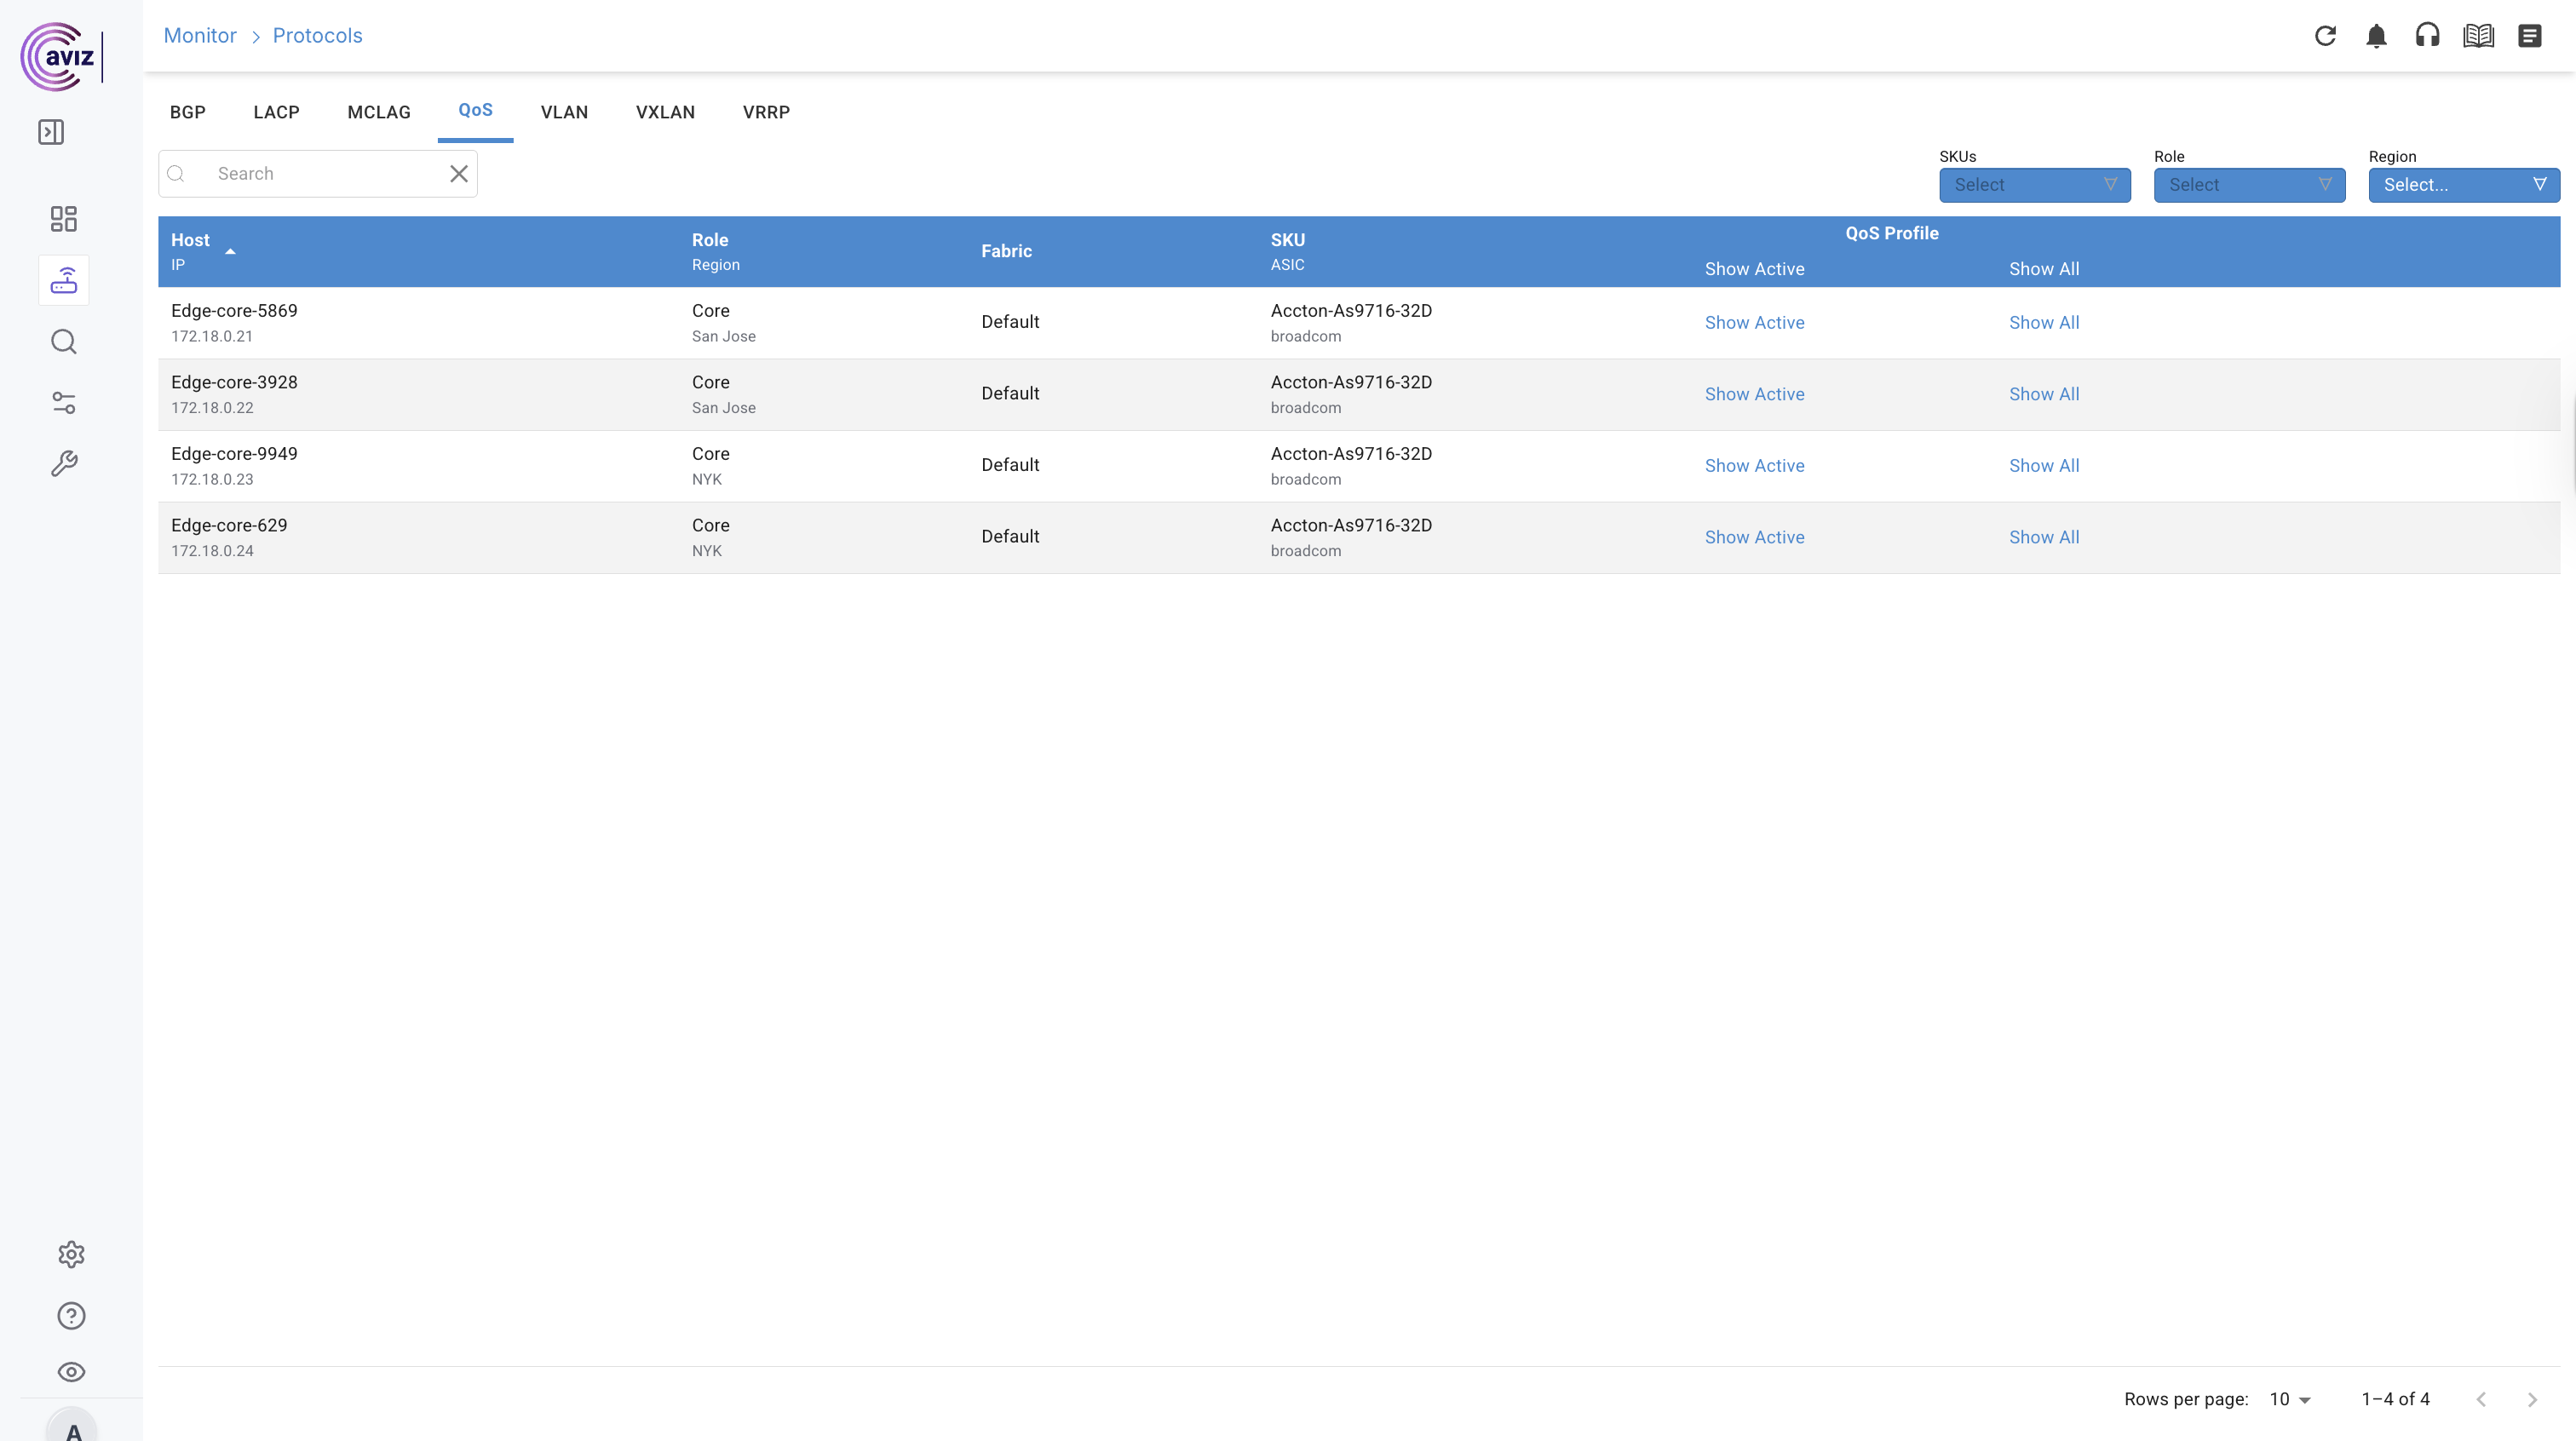Switch to the VXLAN tab

[665, 112]
